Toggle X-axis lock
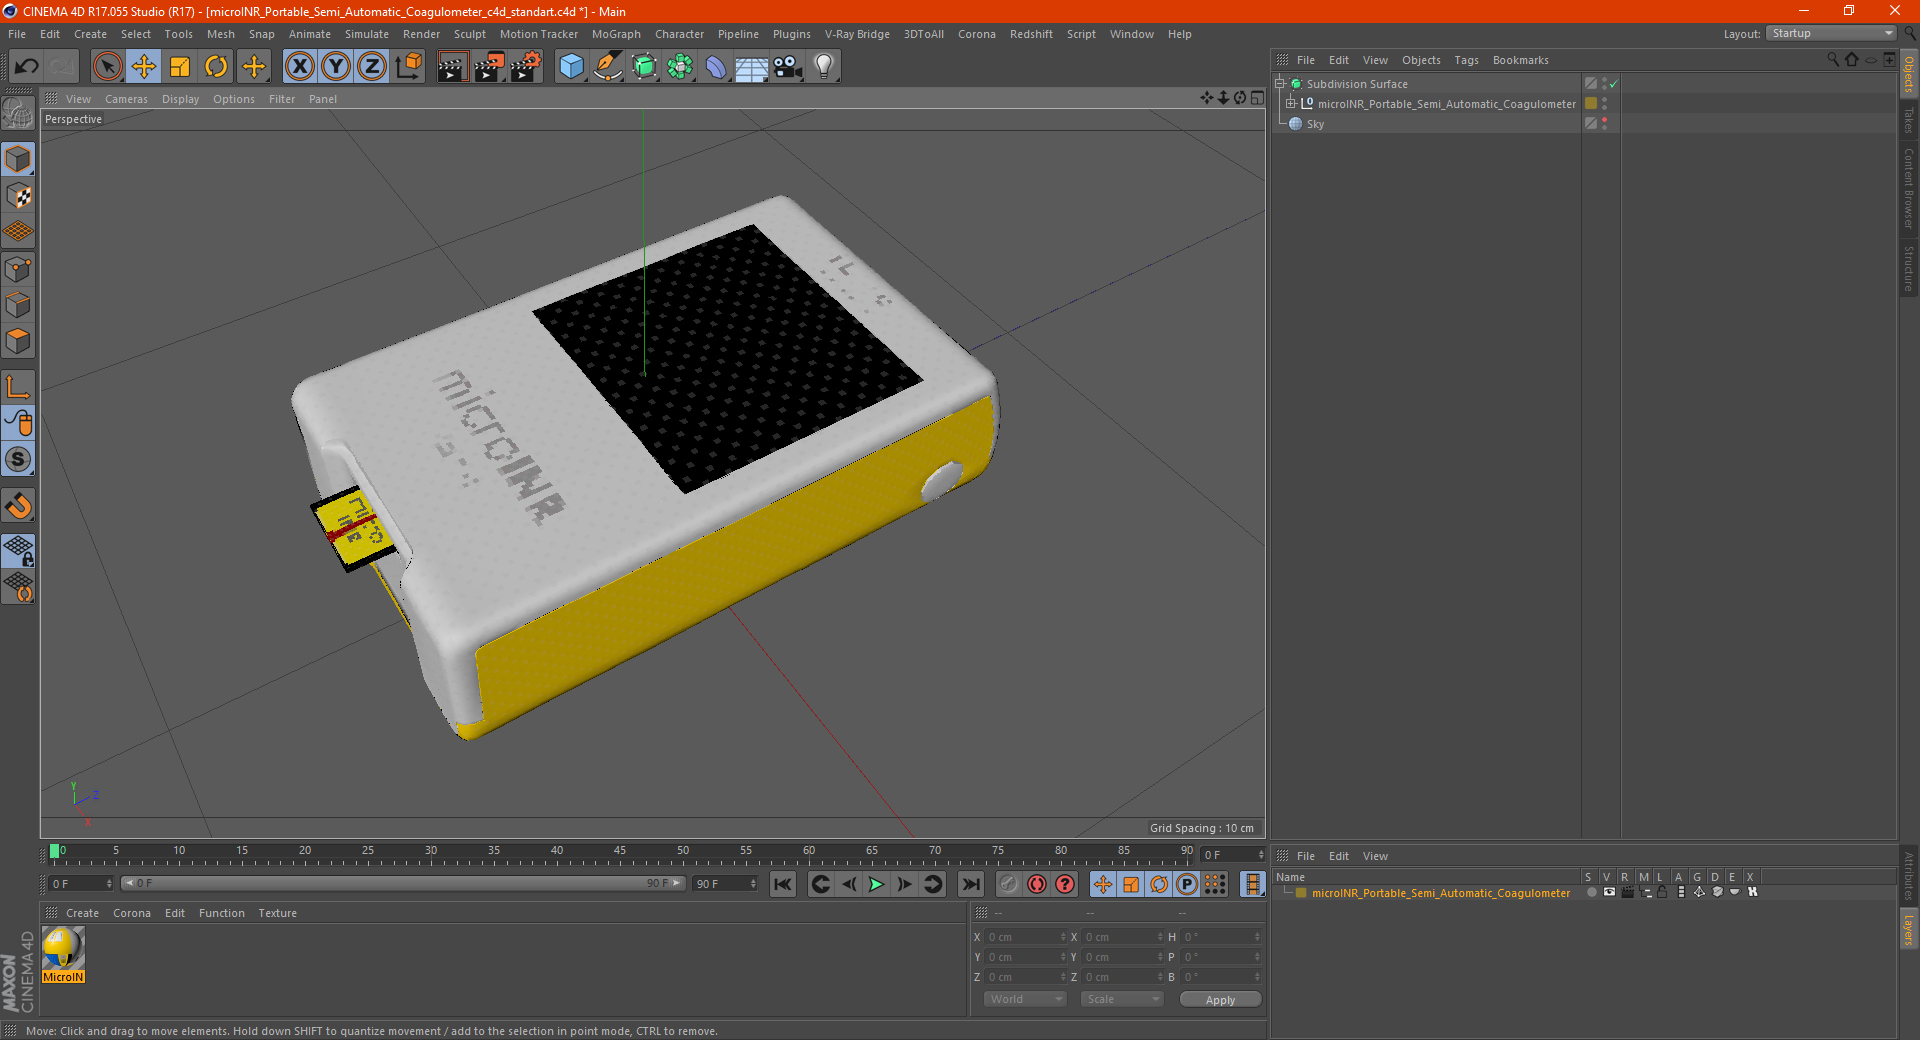Image resolution: width=1920 pixels, height=1040 pixels. coord(299,67)
